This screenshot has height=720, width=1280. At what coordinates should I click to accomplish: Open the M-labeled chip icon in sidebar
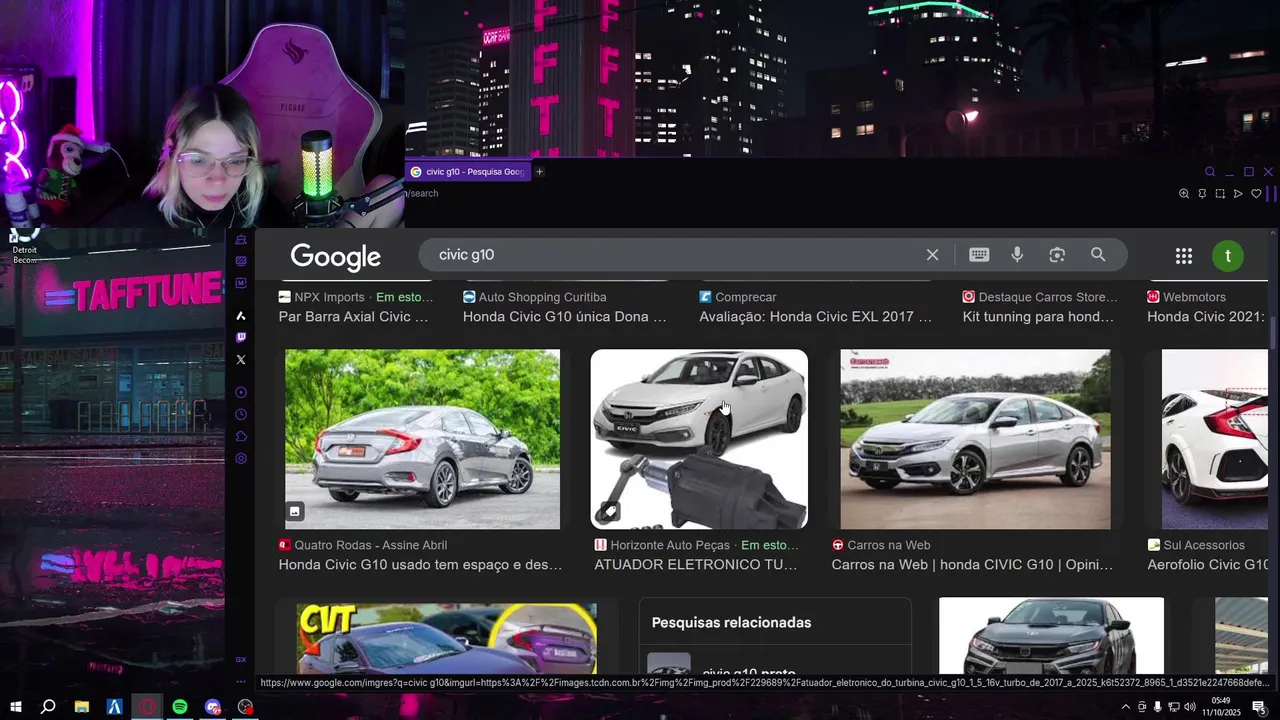click(241, 283)
